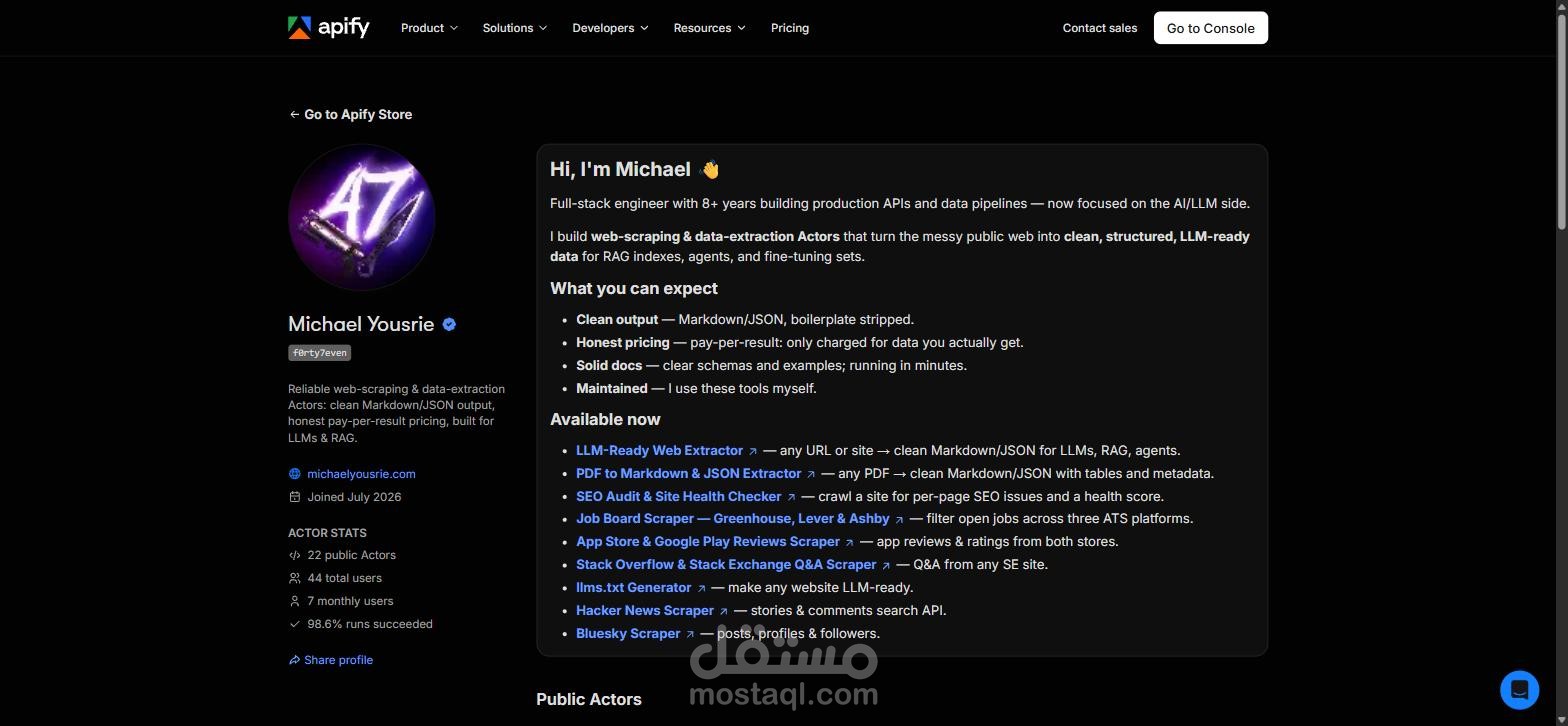Viewport: 1568px width, 726px height.
Task: Open LLM-Ready Web Extractor link
Action: click(x=667, y=451)
